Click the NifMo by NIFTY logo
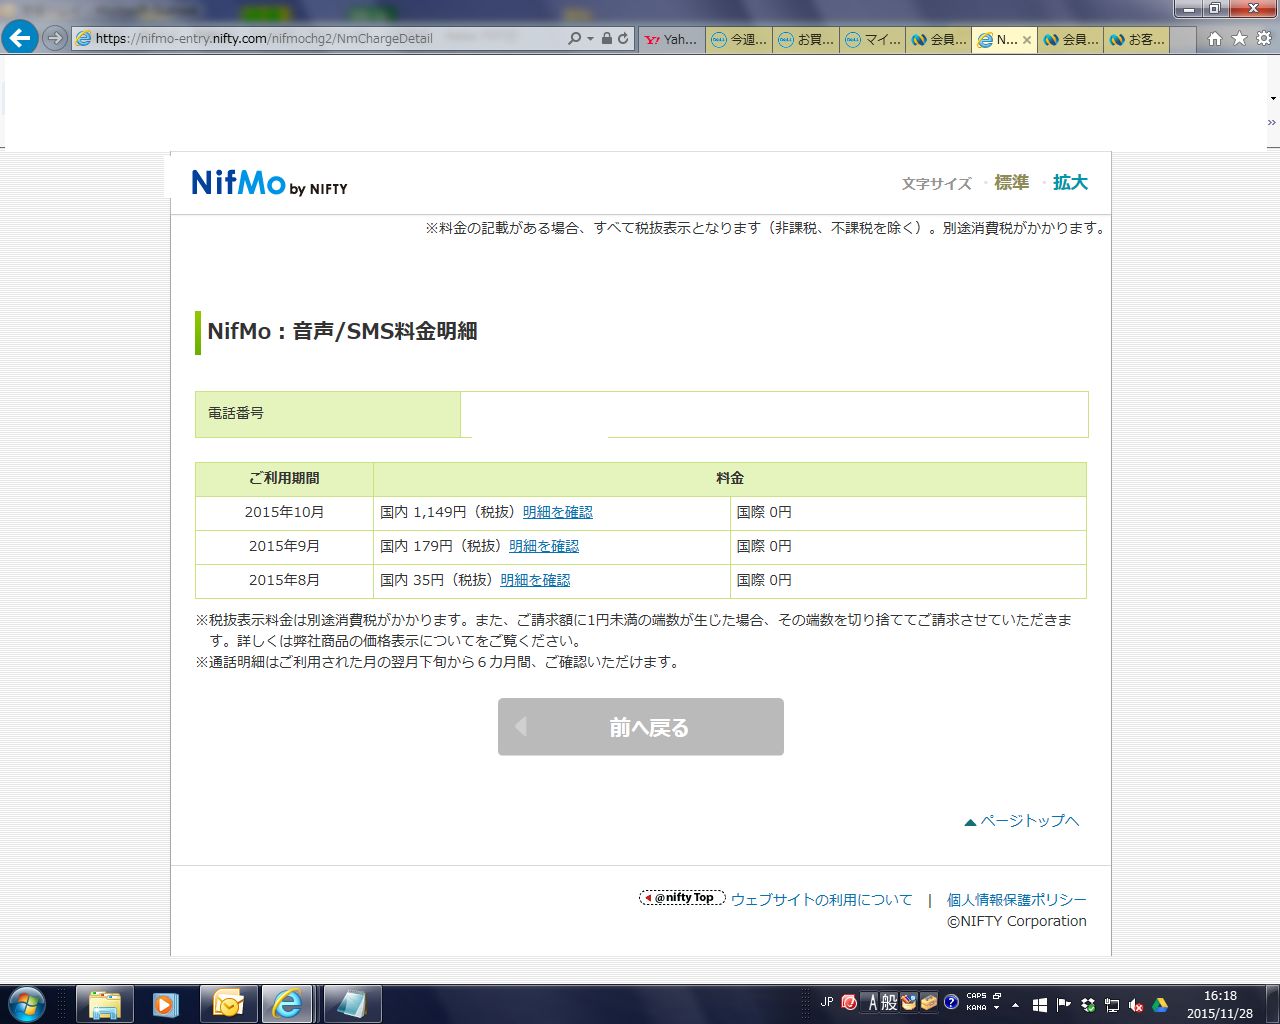1280x1024 pixels. click(269, 183)
